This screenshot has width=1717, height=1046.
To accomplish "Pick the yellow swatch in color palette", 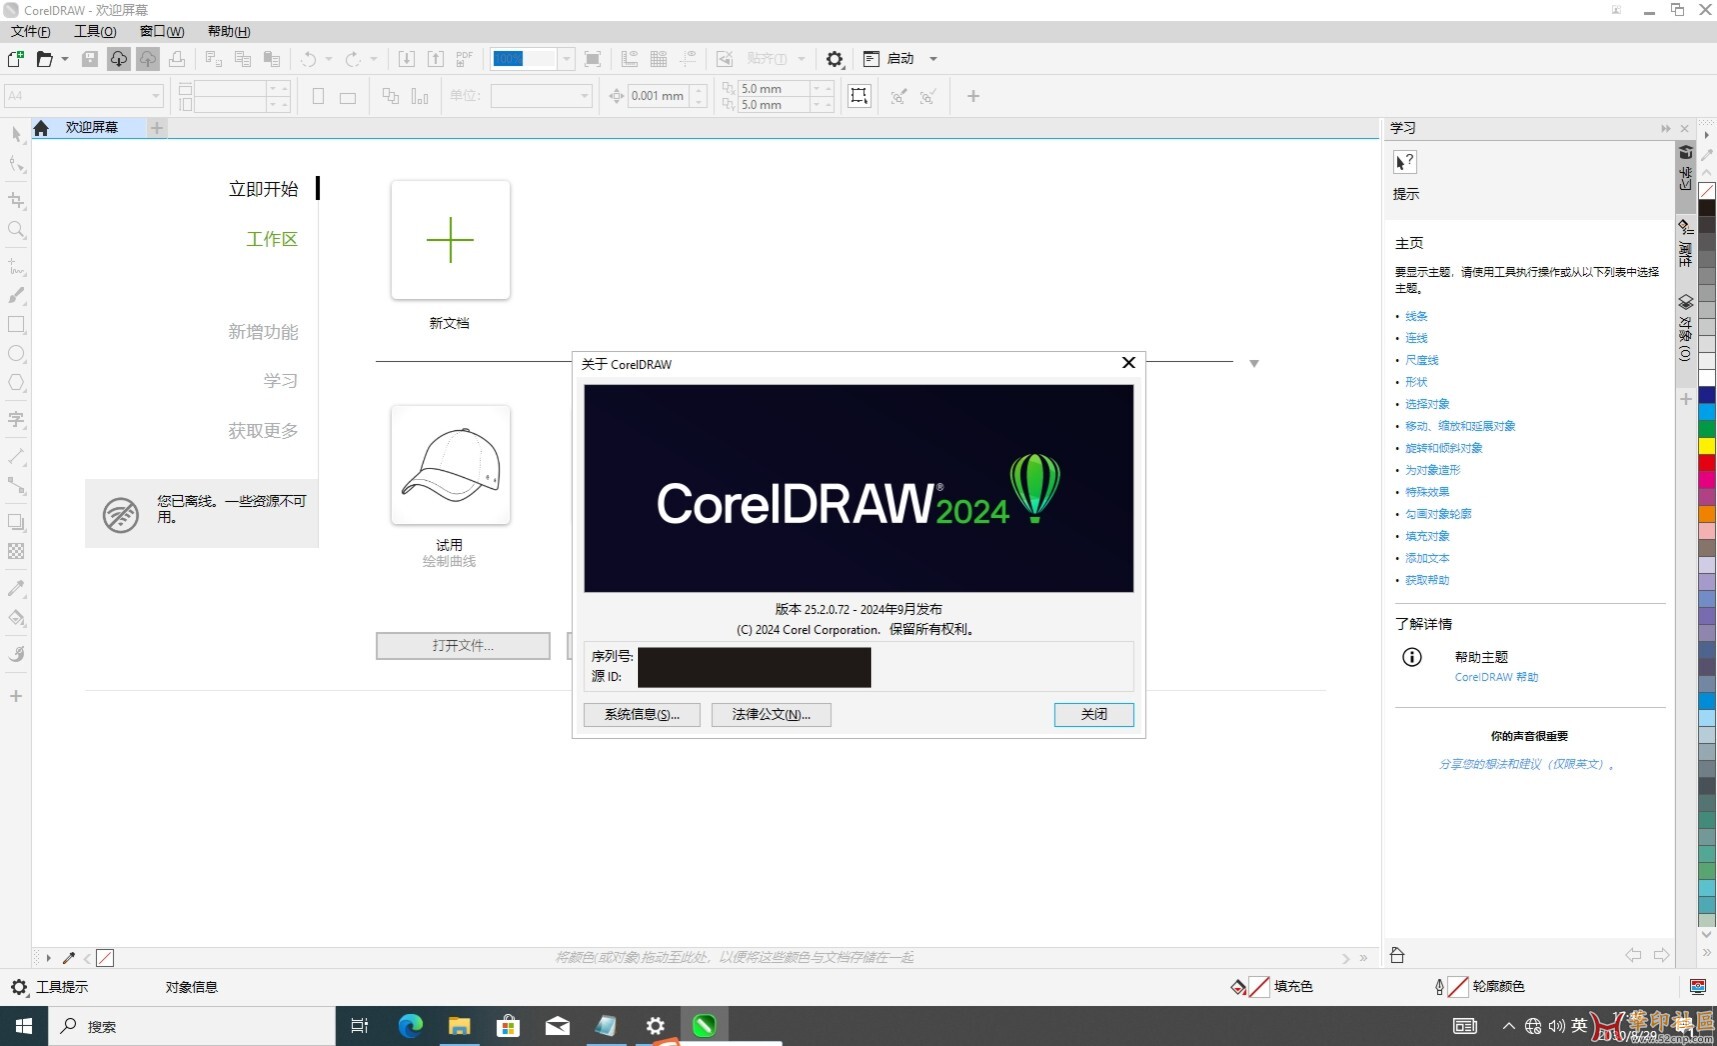I will pyautogui.click(x=1707, y=444).
